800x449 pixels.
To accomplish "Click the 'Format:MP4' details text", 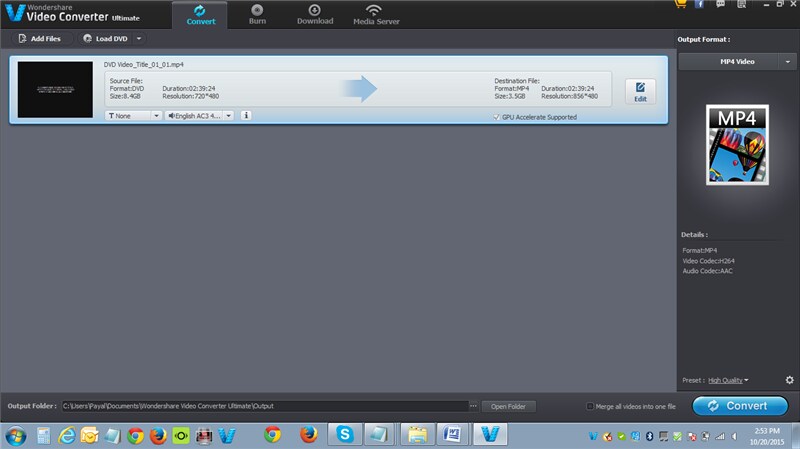I will tap(699, 251).
